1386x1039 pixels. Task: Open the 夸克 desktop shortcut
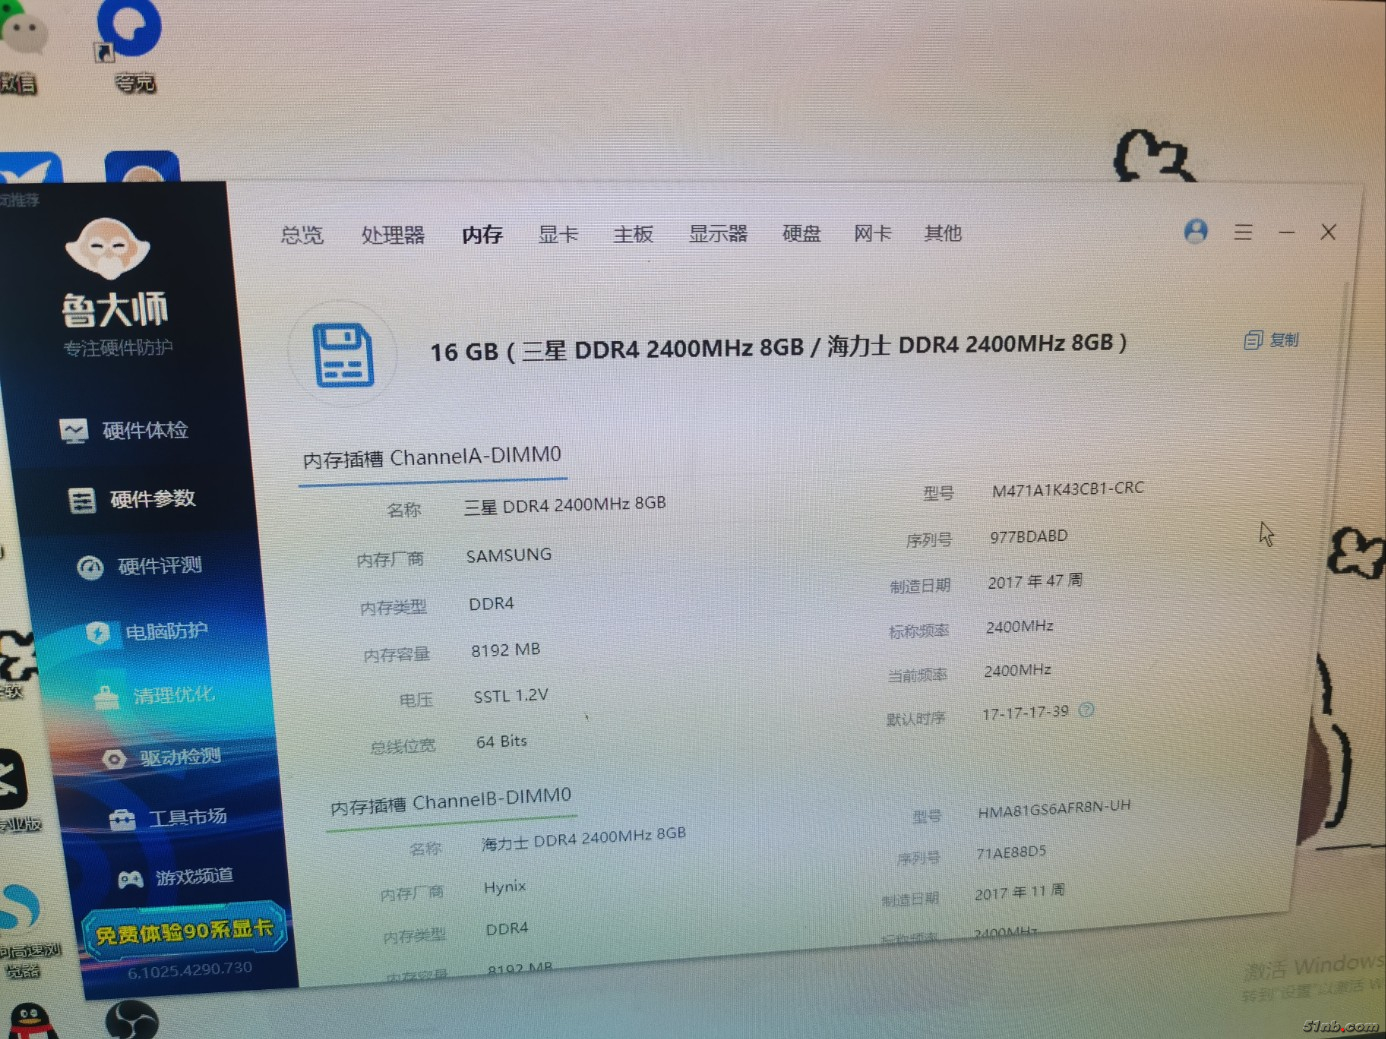click(x=130, y=45)
